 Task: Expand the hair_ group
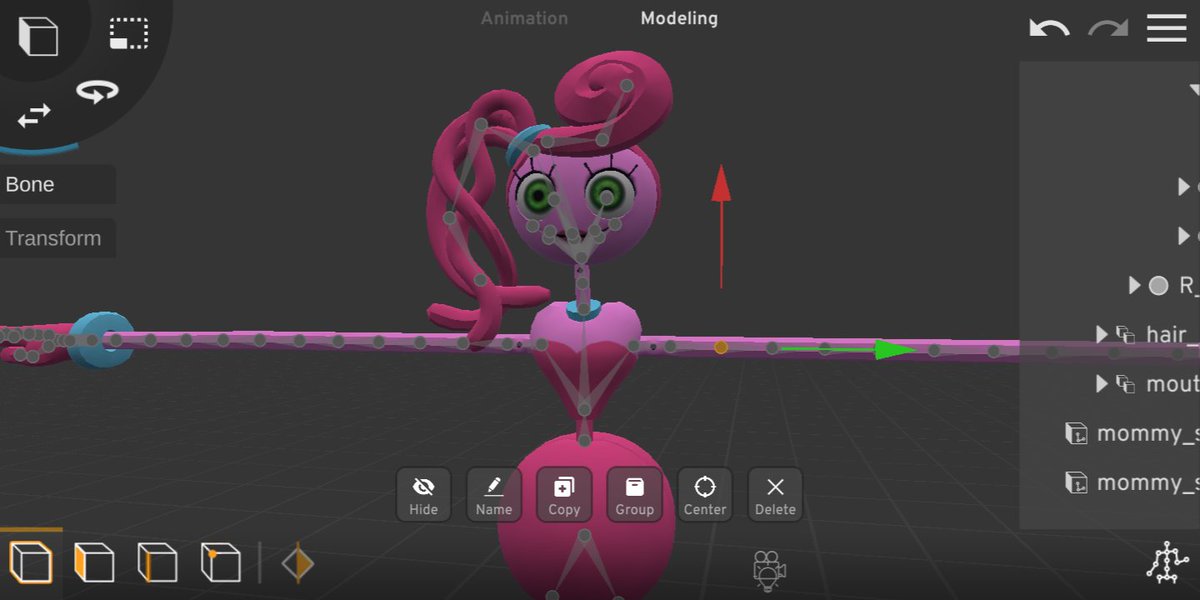(1102, 334)
